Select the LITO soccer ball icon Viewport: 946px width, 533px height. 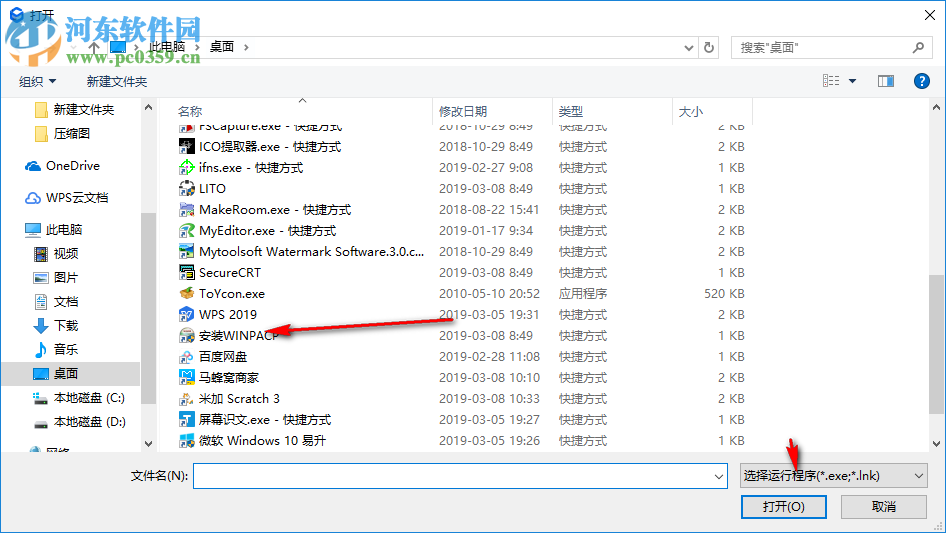coord(187,189)
